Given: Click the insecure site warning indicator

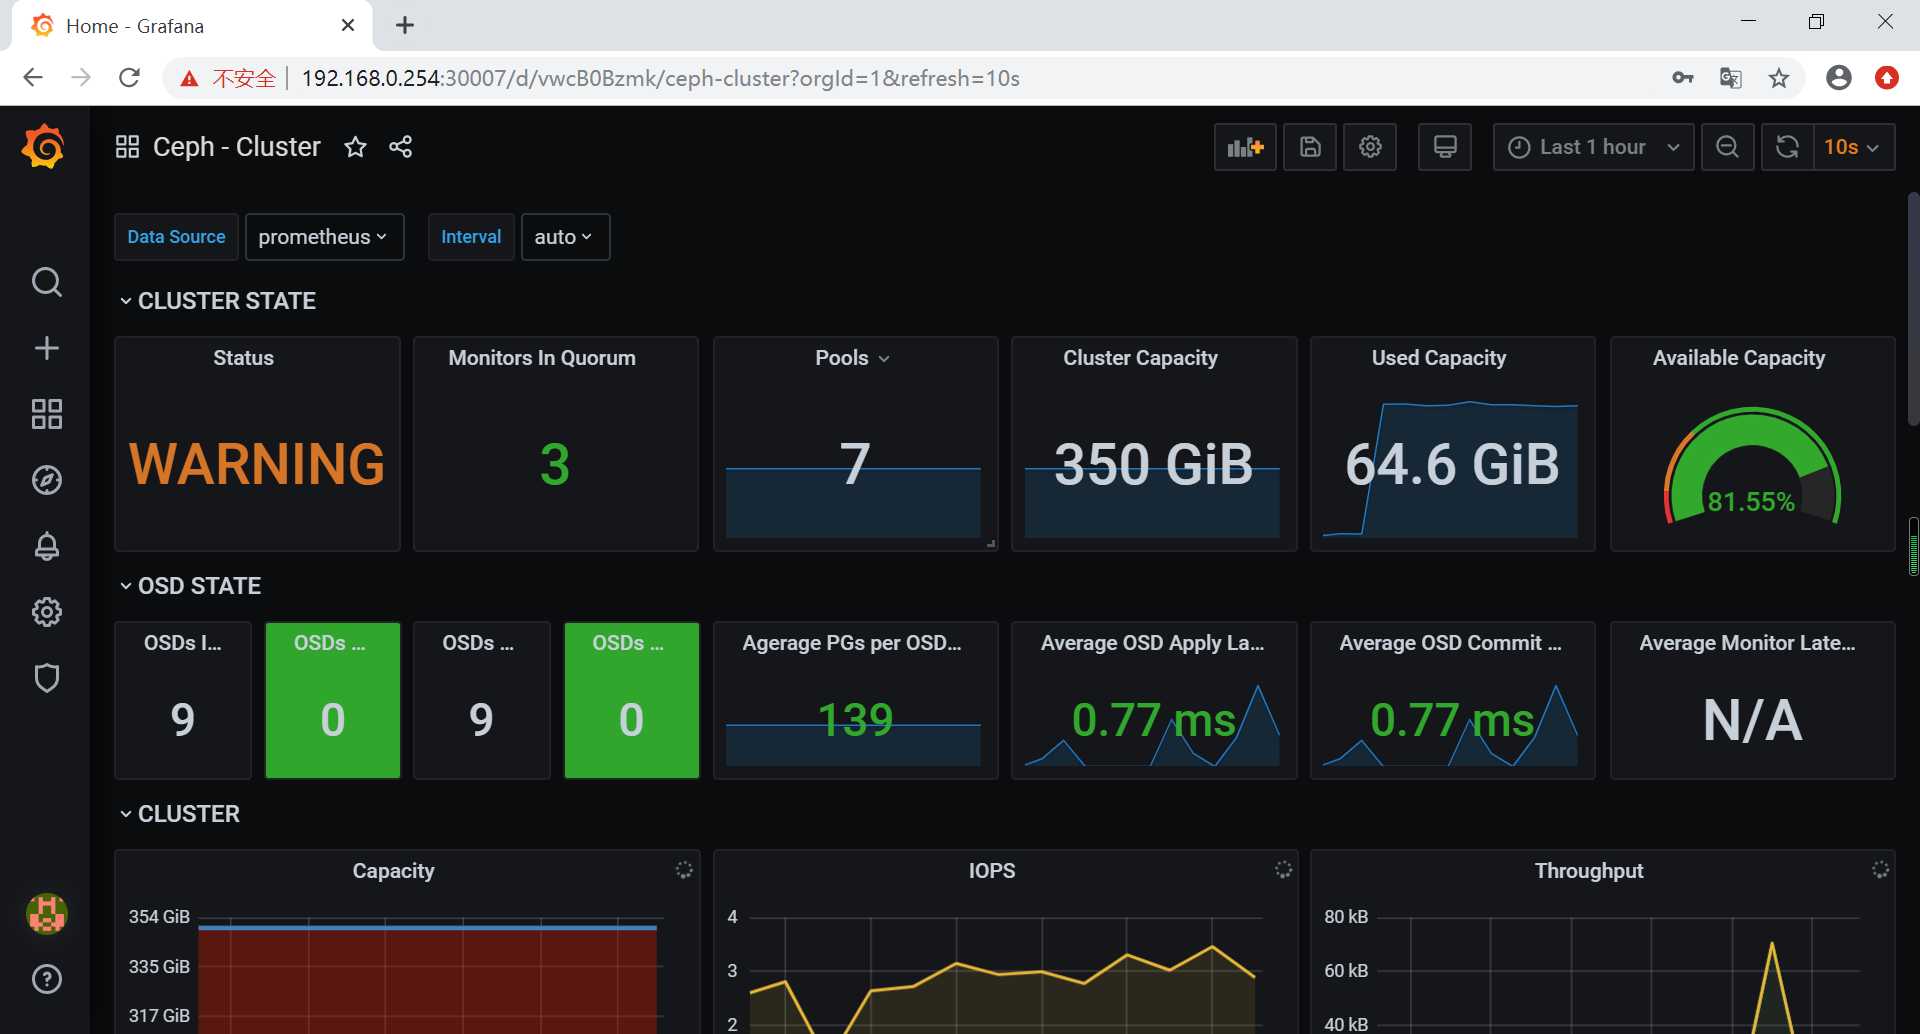Looking at the screenshot, I should click(x=228, y=78).
